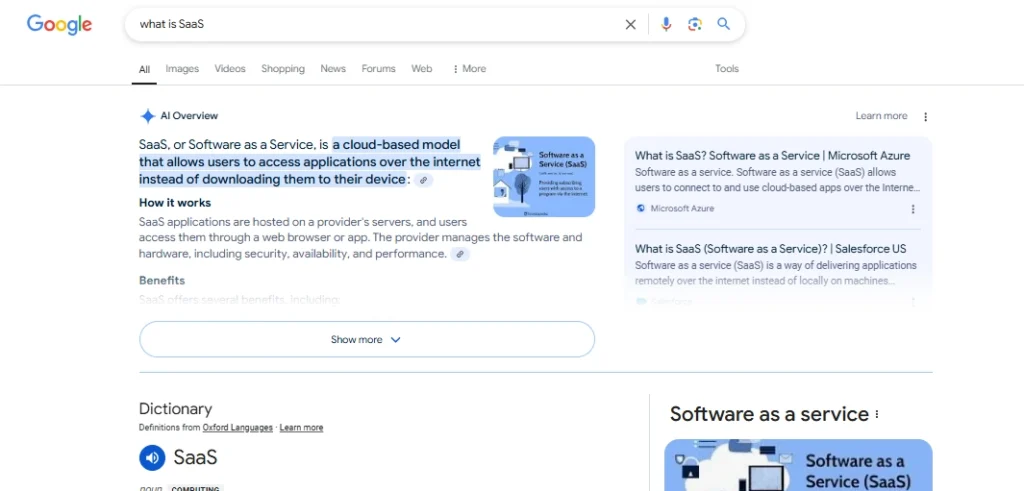Click the Google logo
The width and height of the screenshot is (1024, 491).
click(59, 25)
